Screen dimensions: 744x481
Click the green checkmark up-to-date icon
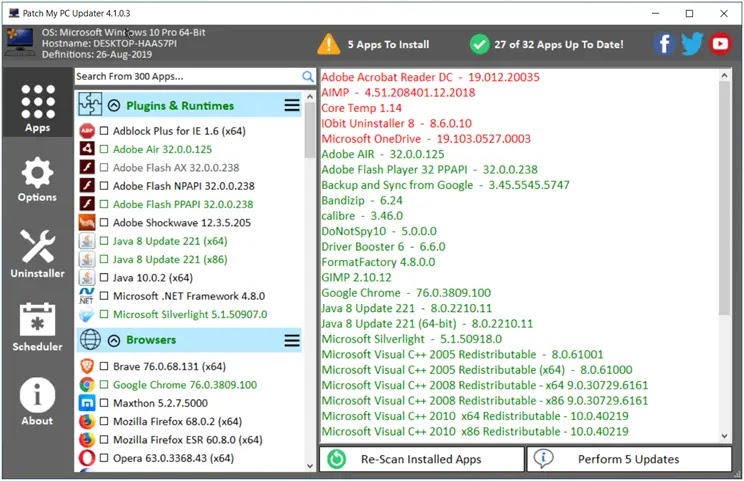(x=479, y=44)
